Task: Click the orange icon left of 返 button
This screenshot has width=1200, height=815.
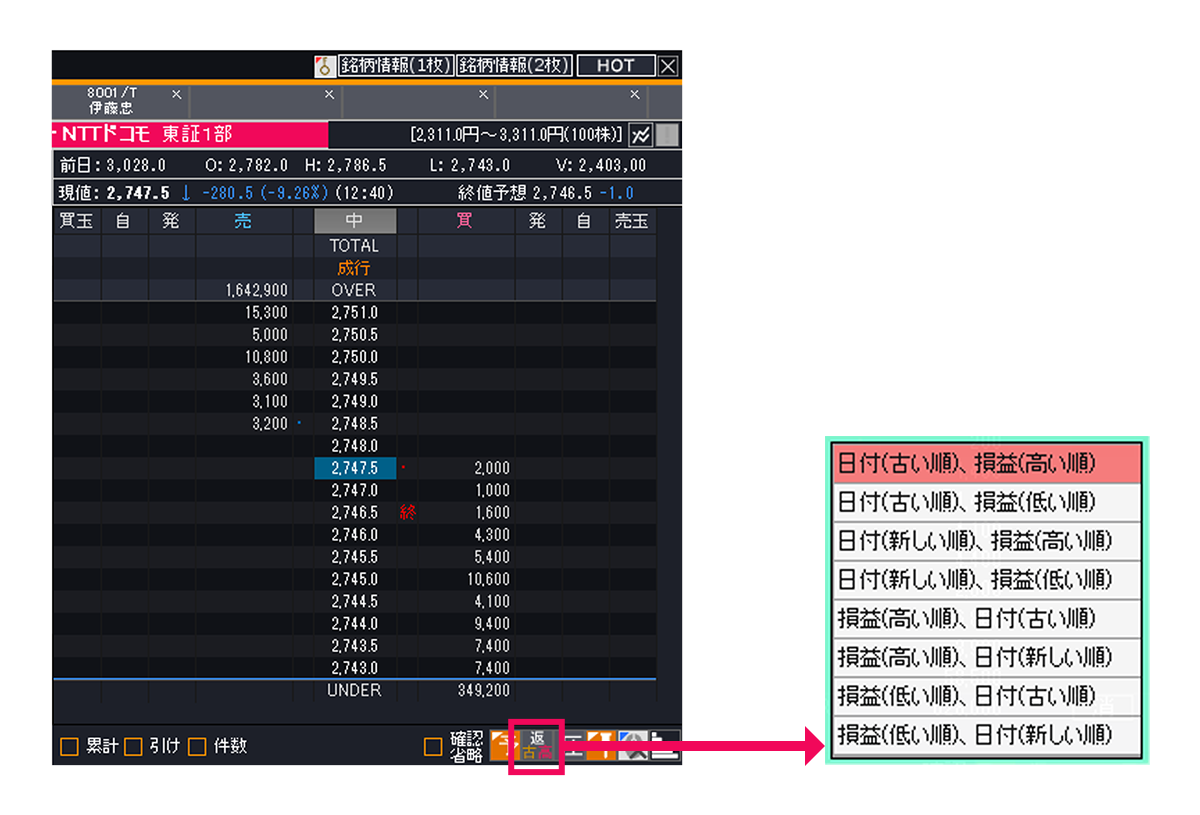Action: tap(503, 745)
